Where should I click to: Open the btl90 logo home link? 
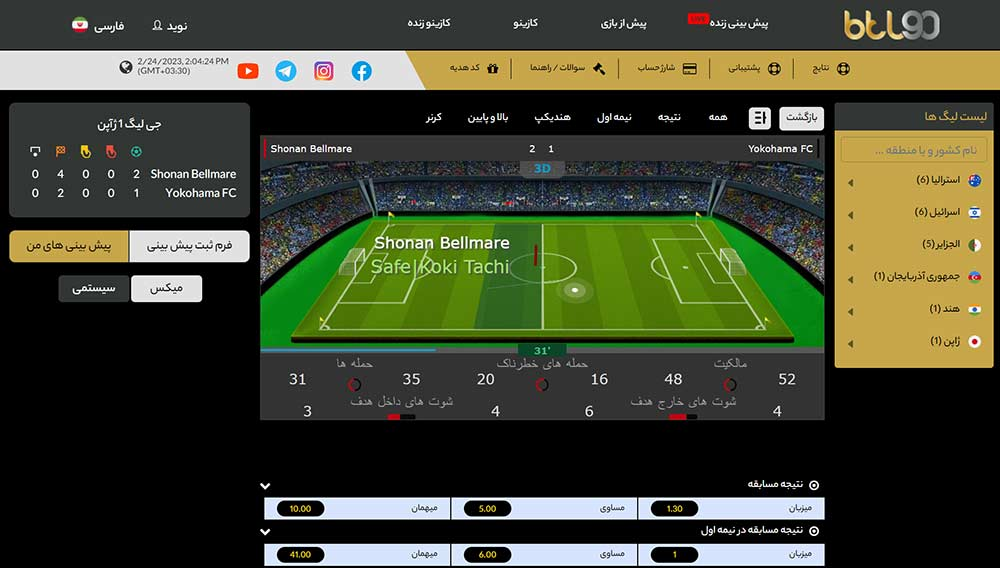coord(892,25)
